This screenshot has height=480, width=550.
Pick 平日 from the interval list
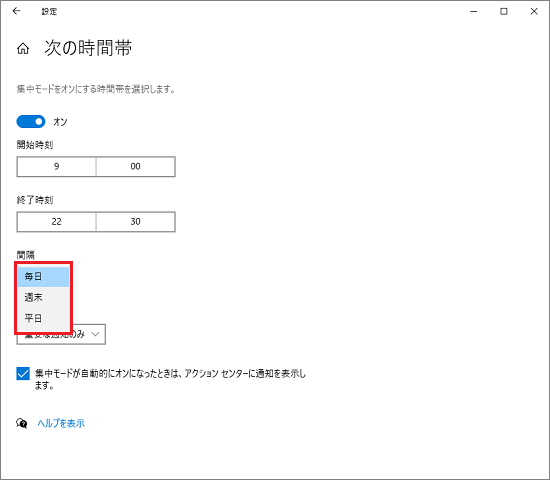[x=43, y=318]
